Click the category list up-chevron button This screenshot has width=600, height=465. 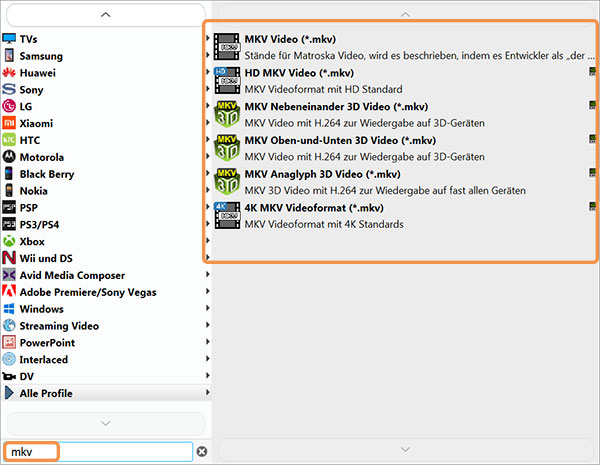(106, 15)
